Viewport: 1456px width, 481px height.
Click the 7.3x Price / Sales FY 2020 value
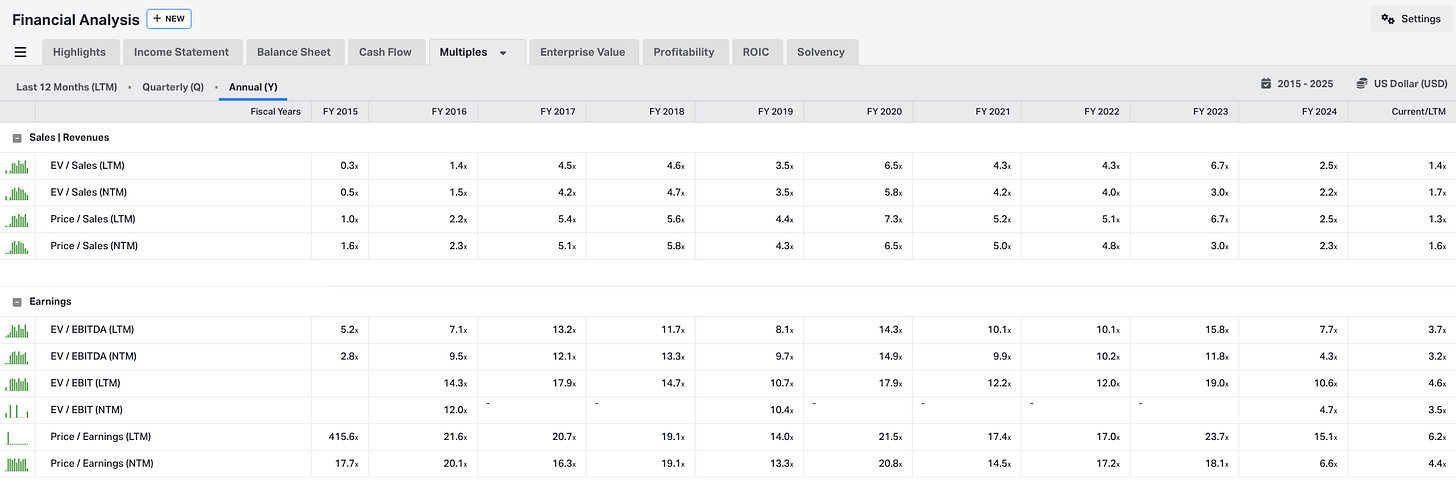tap(892, 220)
